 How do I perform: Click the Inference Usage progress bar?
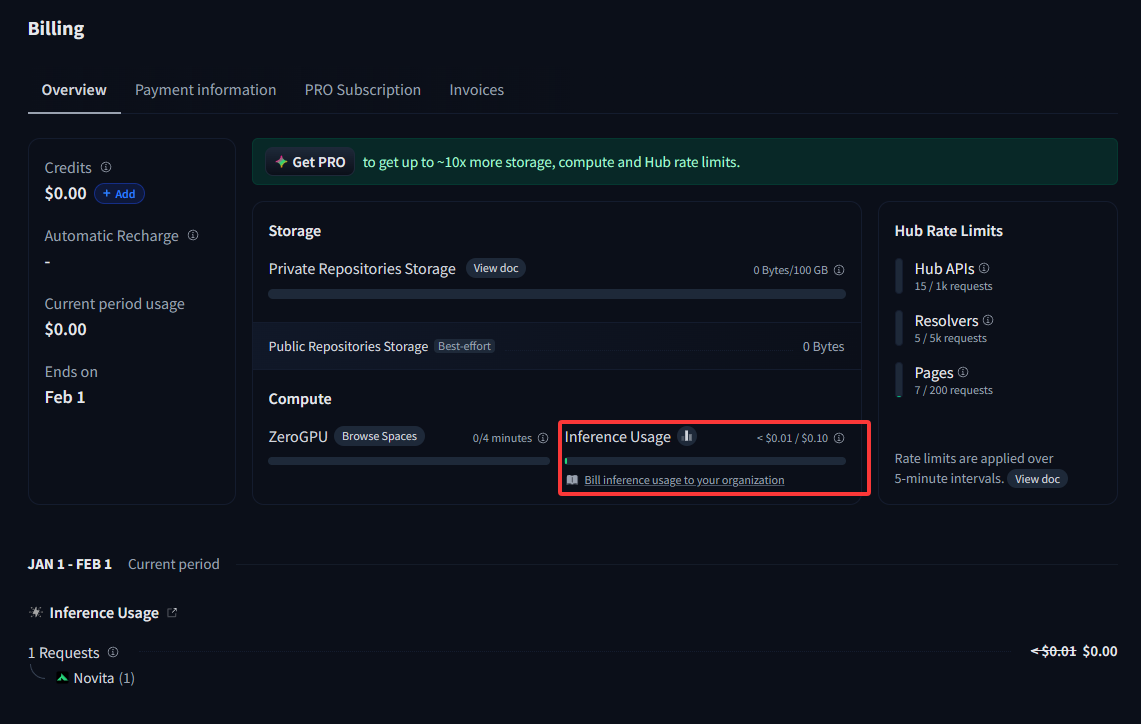[x=705, y=461]
